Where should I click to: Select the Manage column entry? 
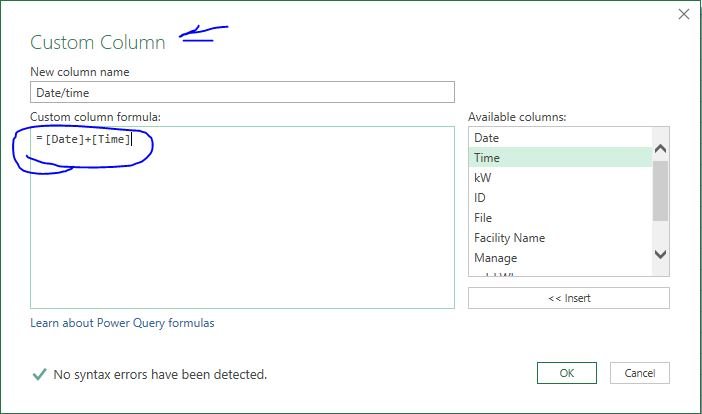[x=558, y=258]
